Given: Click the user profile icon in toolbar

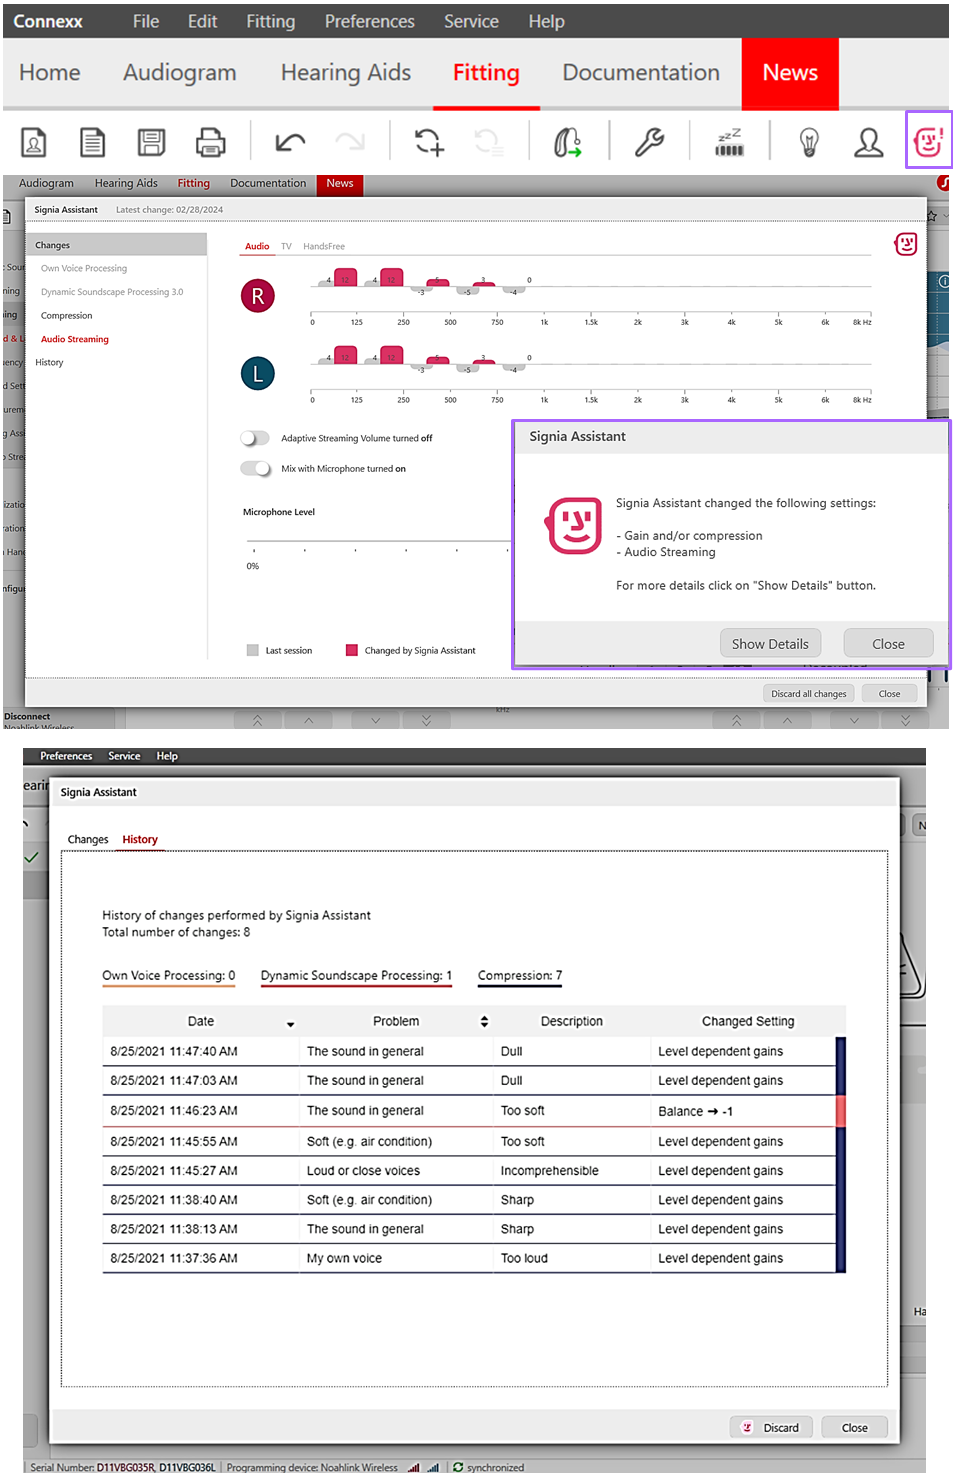Looking at the screenshot, I should pyautogui.click(x=868, y=143).
